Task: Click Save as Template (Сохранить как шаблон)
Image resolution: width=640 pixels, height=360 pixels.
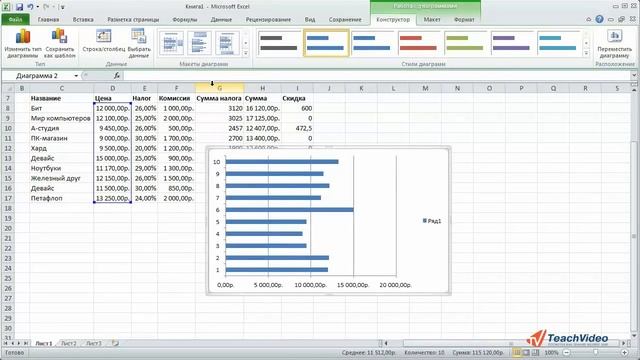Action: 60,44
